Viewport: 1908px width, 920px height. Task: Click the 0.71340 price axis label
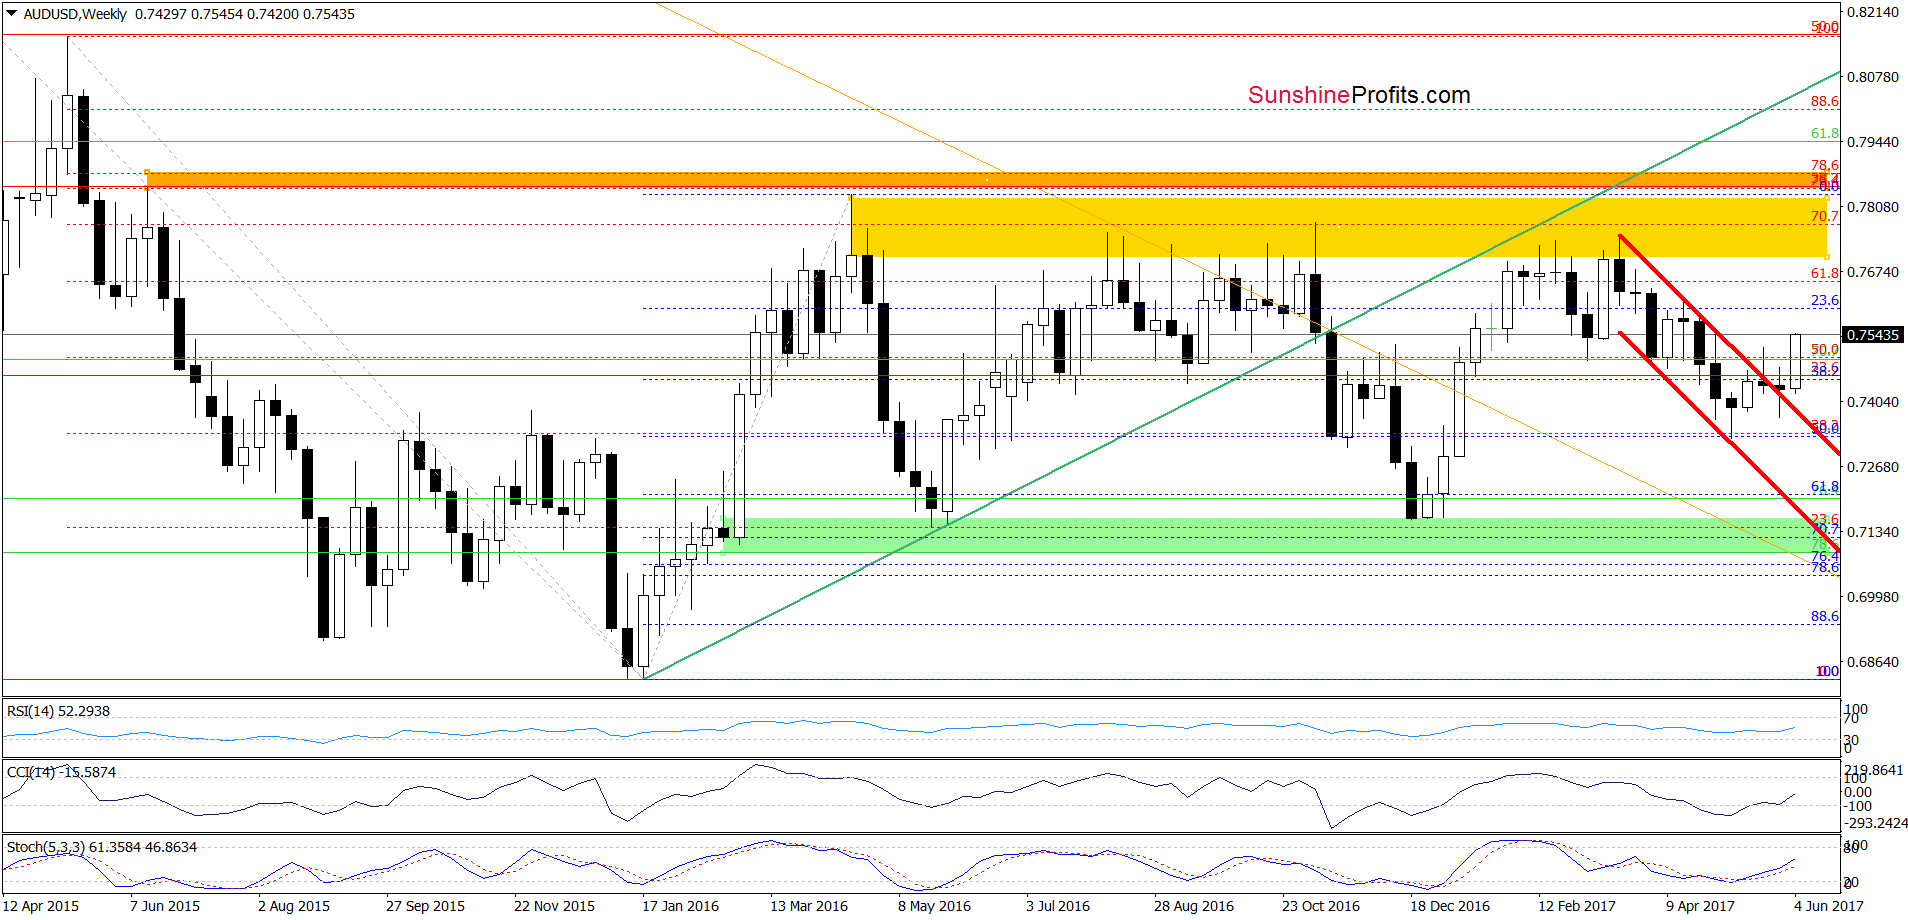point(1872,532)
